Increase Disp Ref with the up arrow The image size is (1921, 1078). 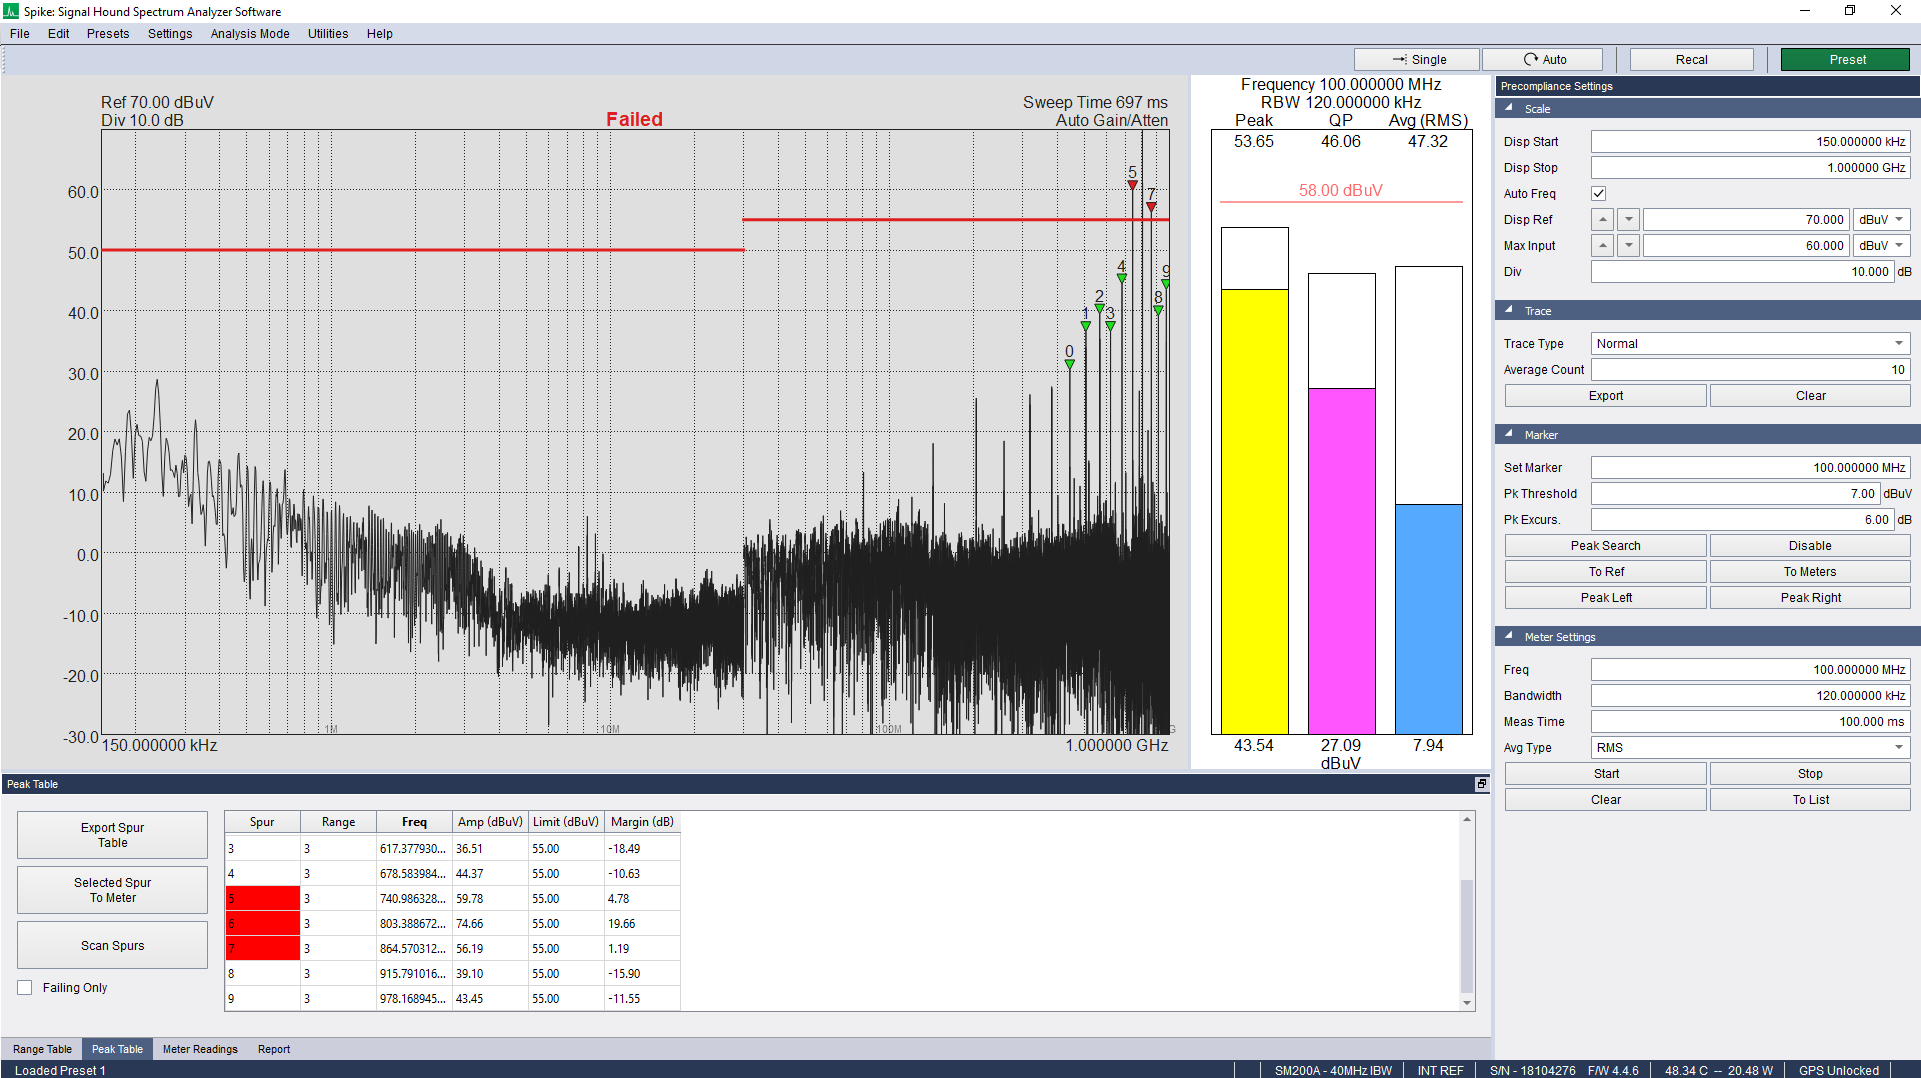(x=1603, y=220)
